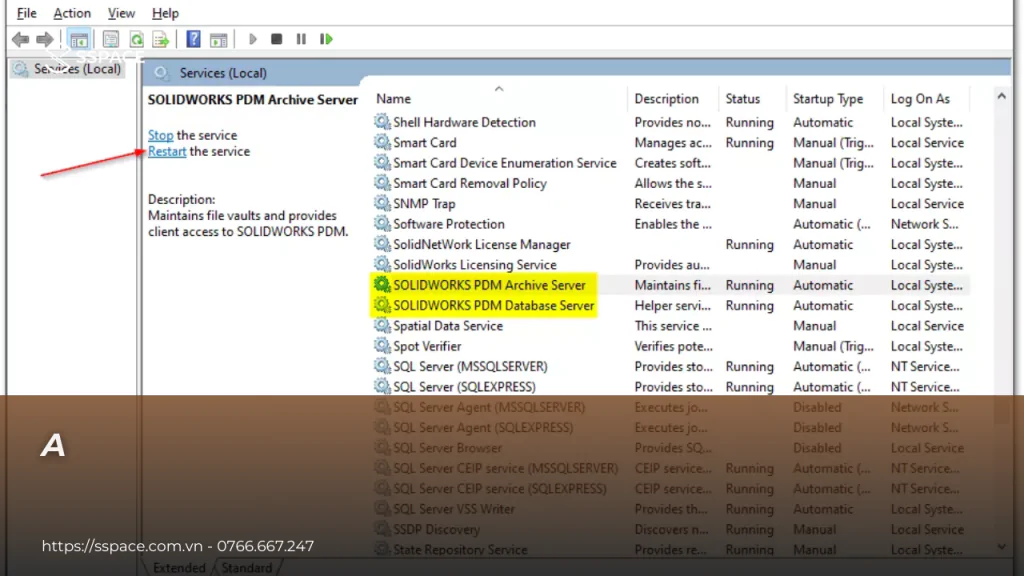Select the SQL Server Browser row

pyautogui.click(x=669, y=447)
